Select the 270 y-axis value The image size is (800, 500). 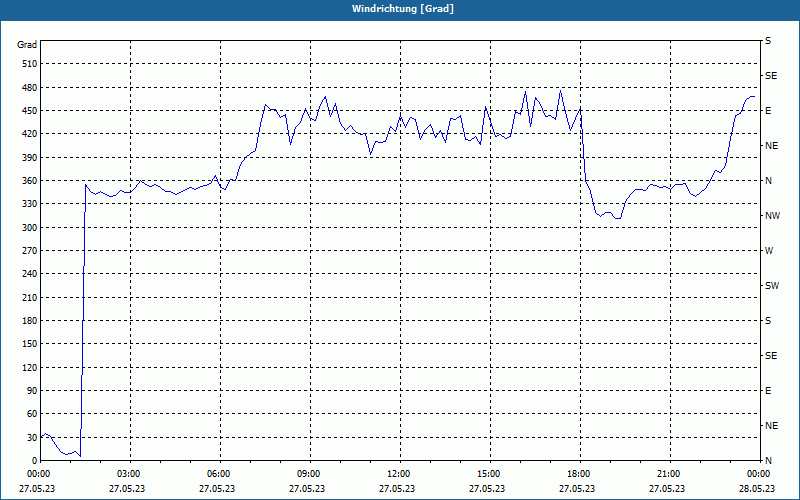click(29, 251)
